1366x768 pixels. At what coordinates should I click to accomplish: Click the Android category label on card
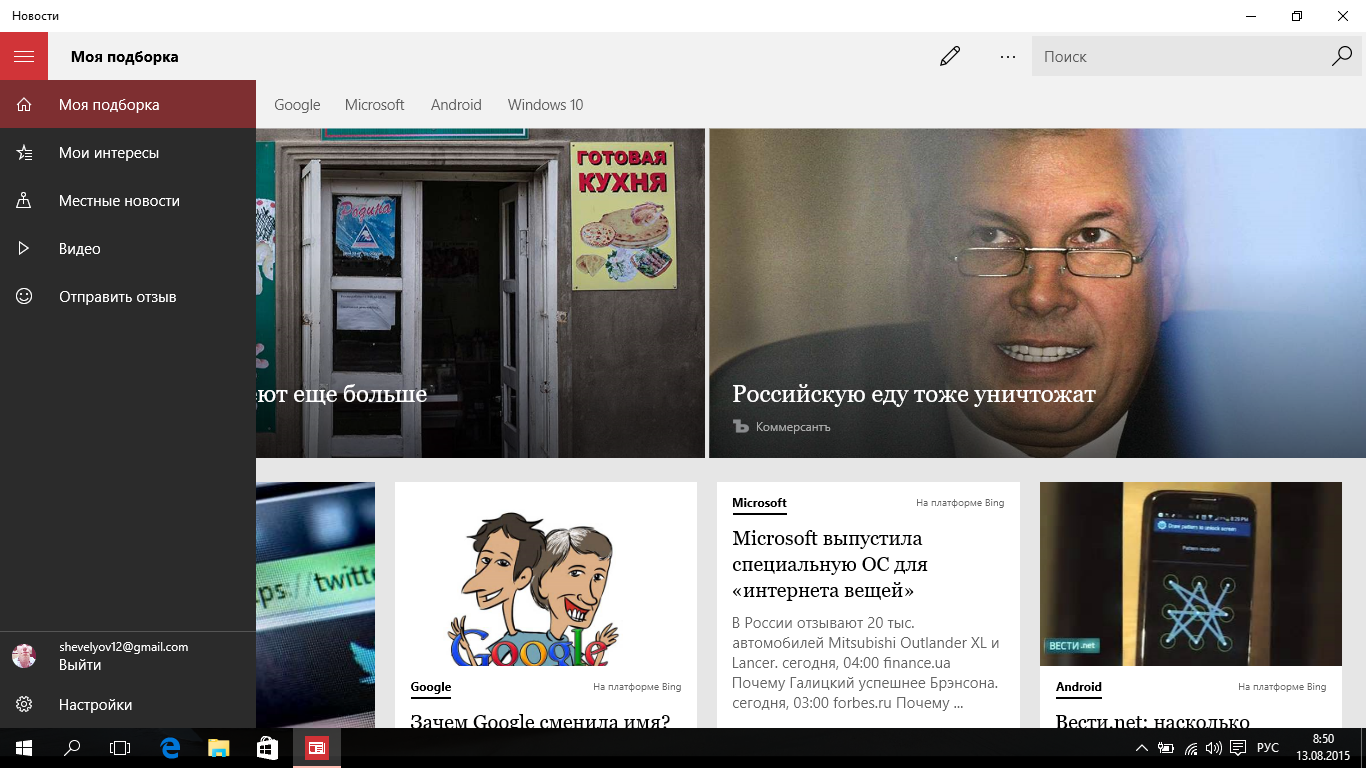click(x=1079, y=687)
